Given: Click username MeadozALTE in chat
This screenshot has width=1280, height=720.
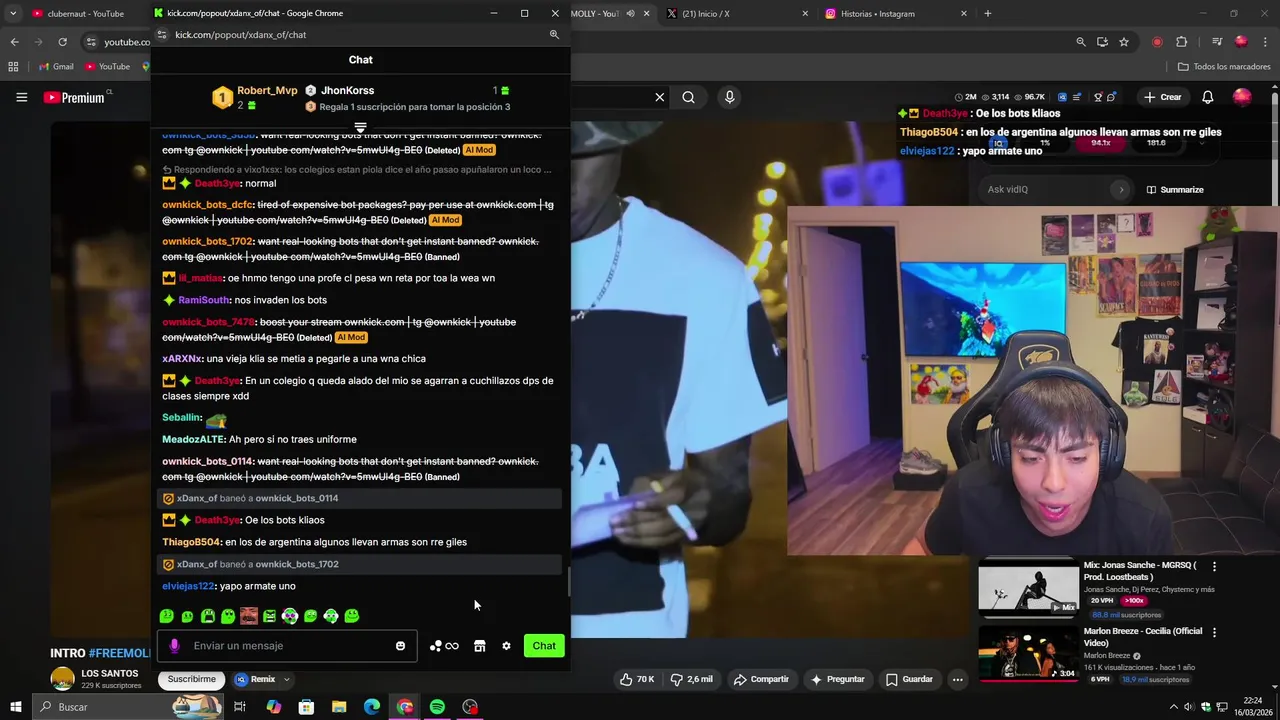Looking at the screenshot, I should coord(193,439).
